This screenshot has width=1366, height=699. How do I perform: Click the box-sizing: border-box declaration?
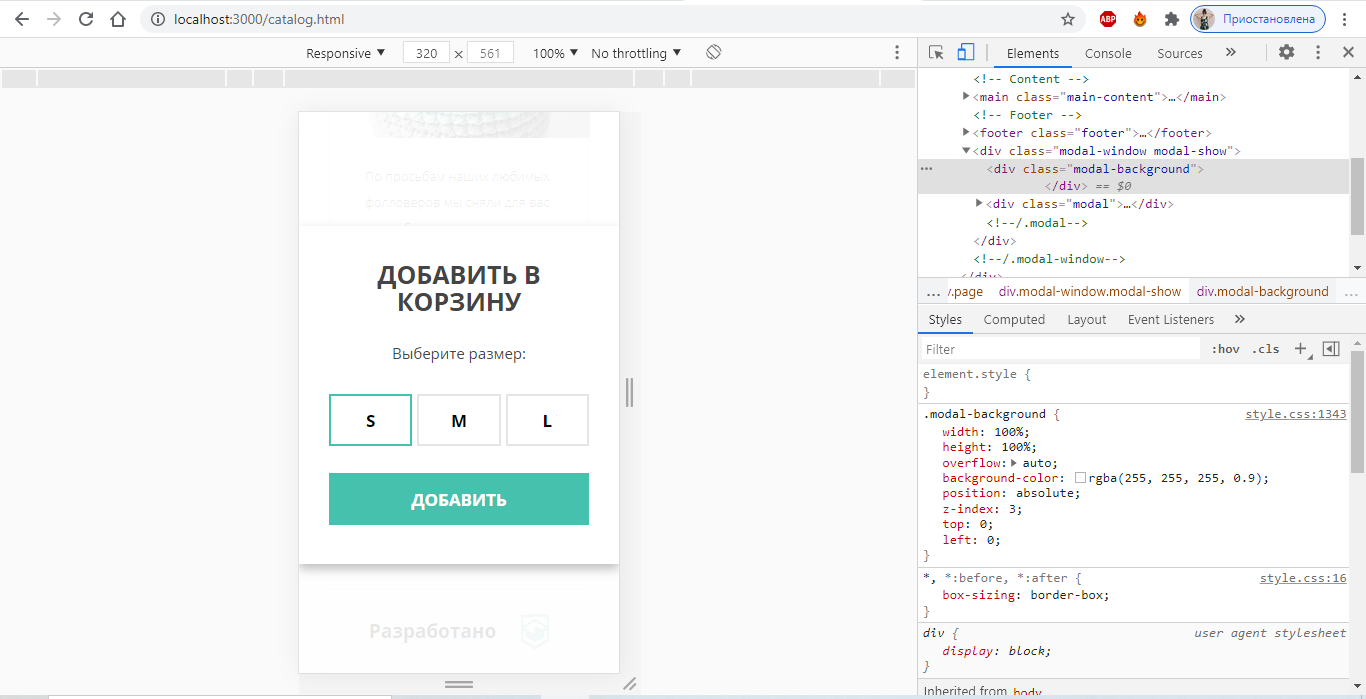point(1025,595)
